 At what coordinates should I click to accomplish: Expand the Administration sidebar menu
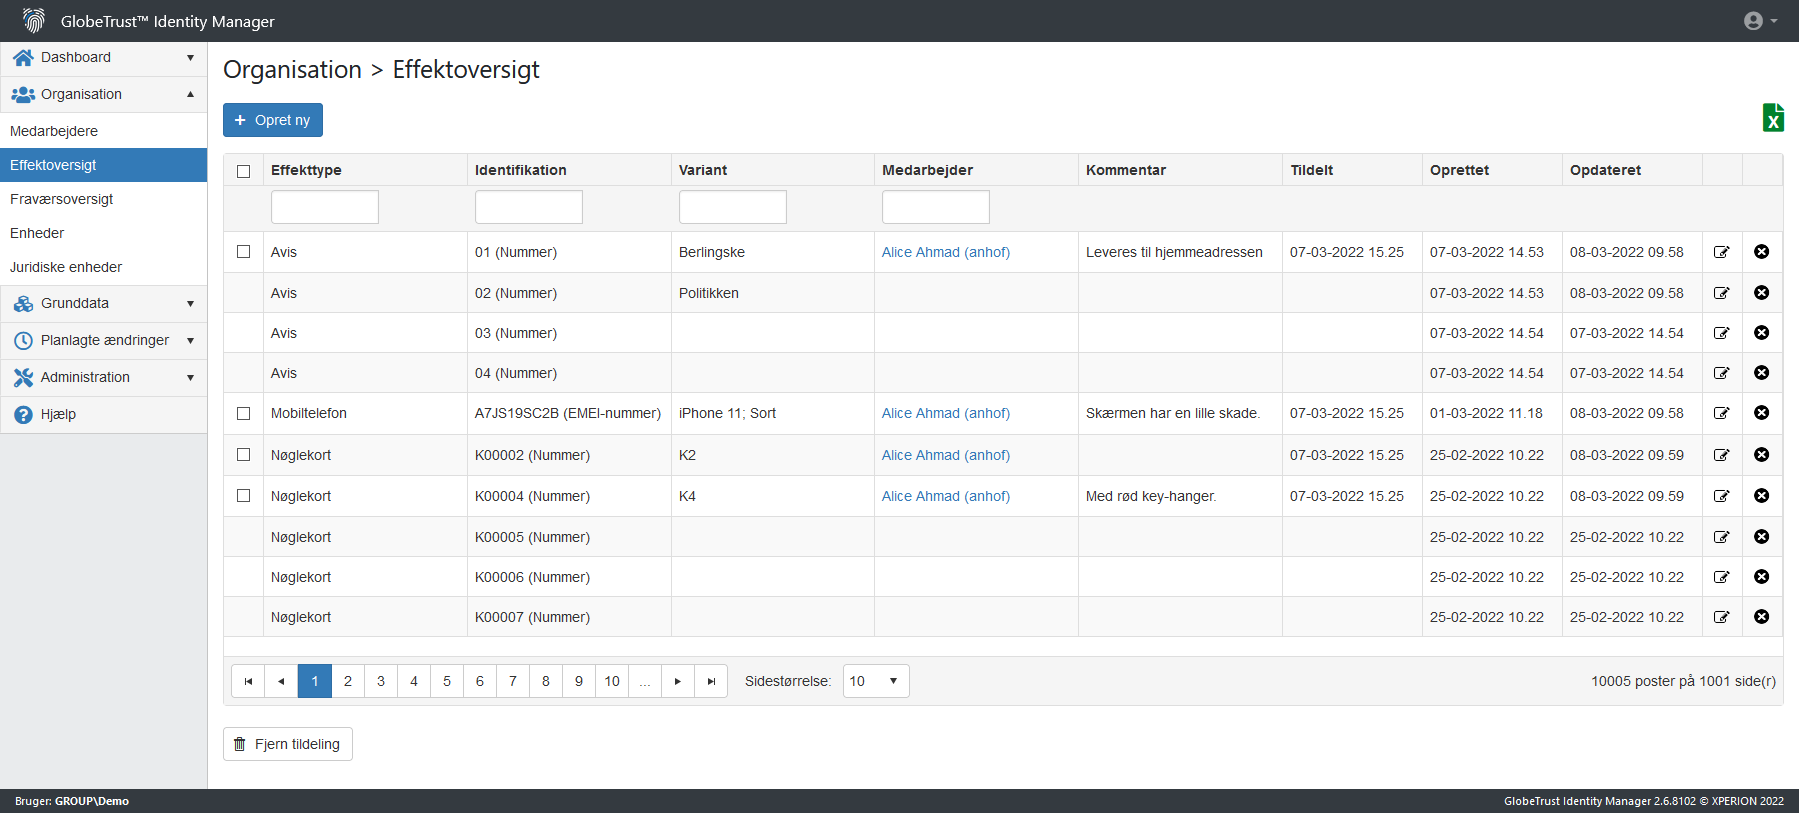pos(104,378)
